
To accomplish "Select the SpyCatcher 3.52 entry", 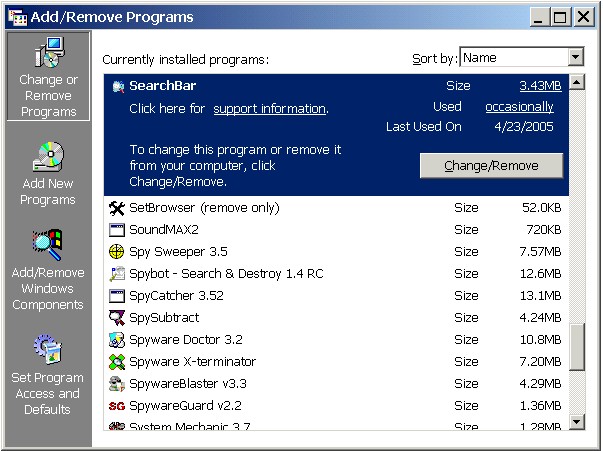I will tap(336, 296).
